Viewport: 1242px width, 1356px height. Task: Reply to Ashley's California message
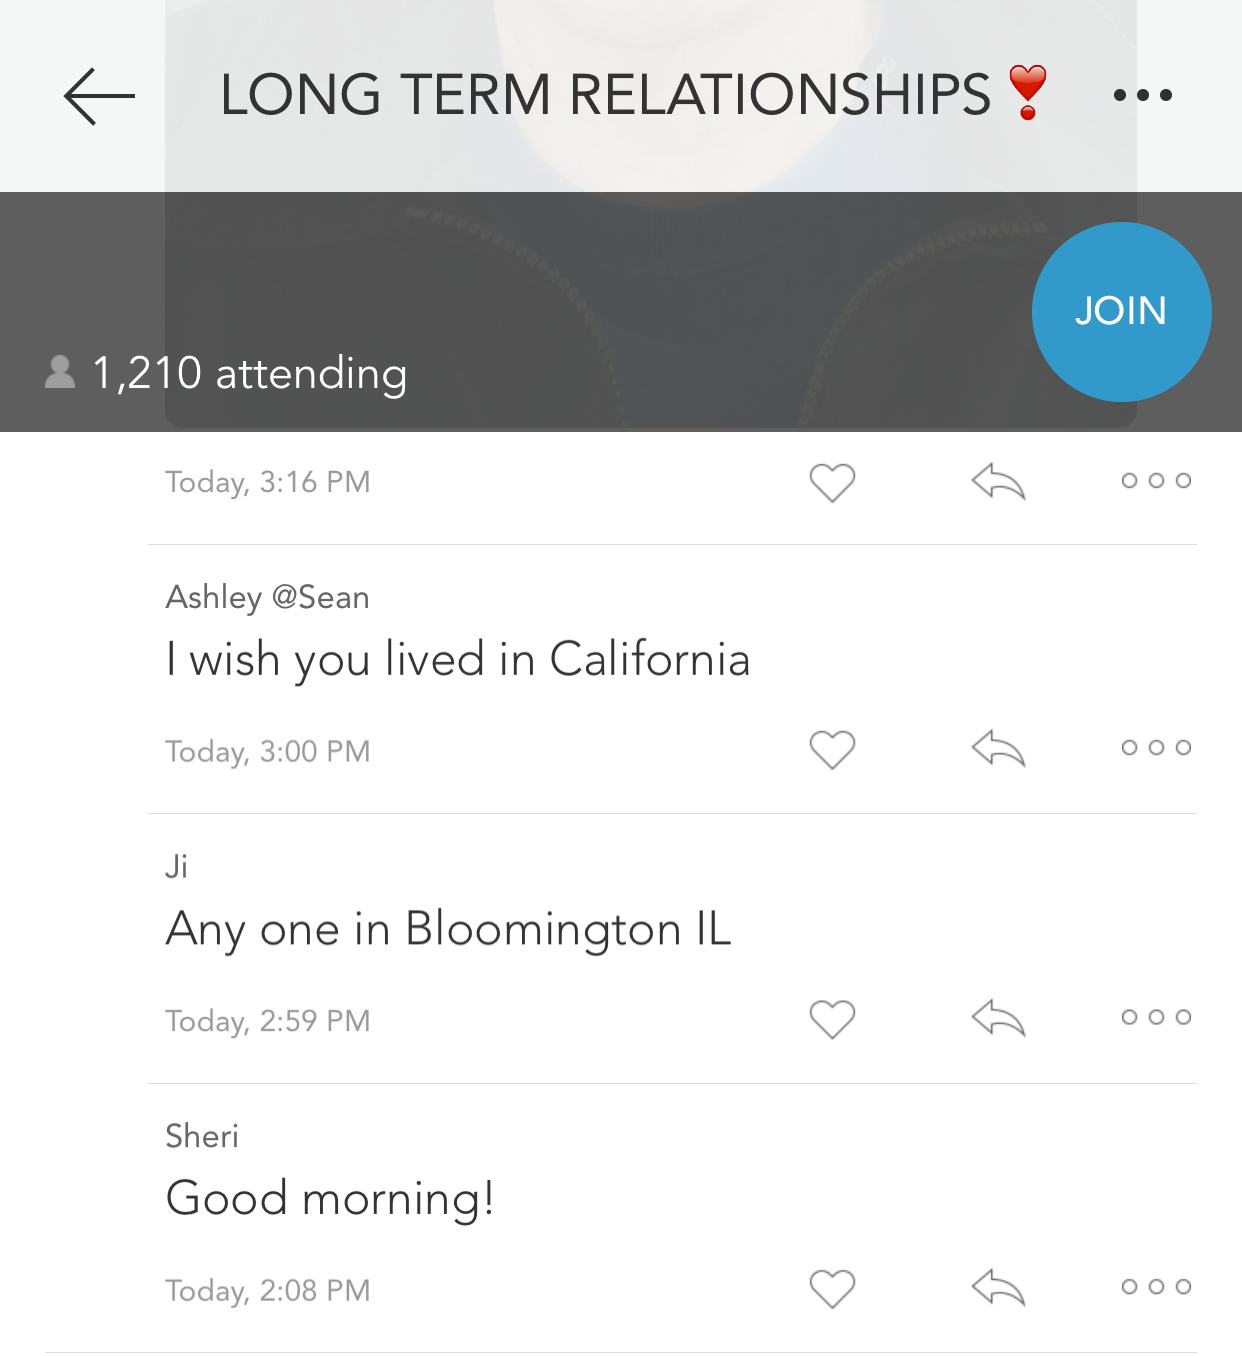(998, 748)
